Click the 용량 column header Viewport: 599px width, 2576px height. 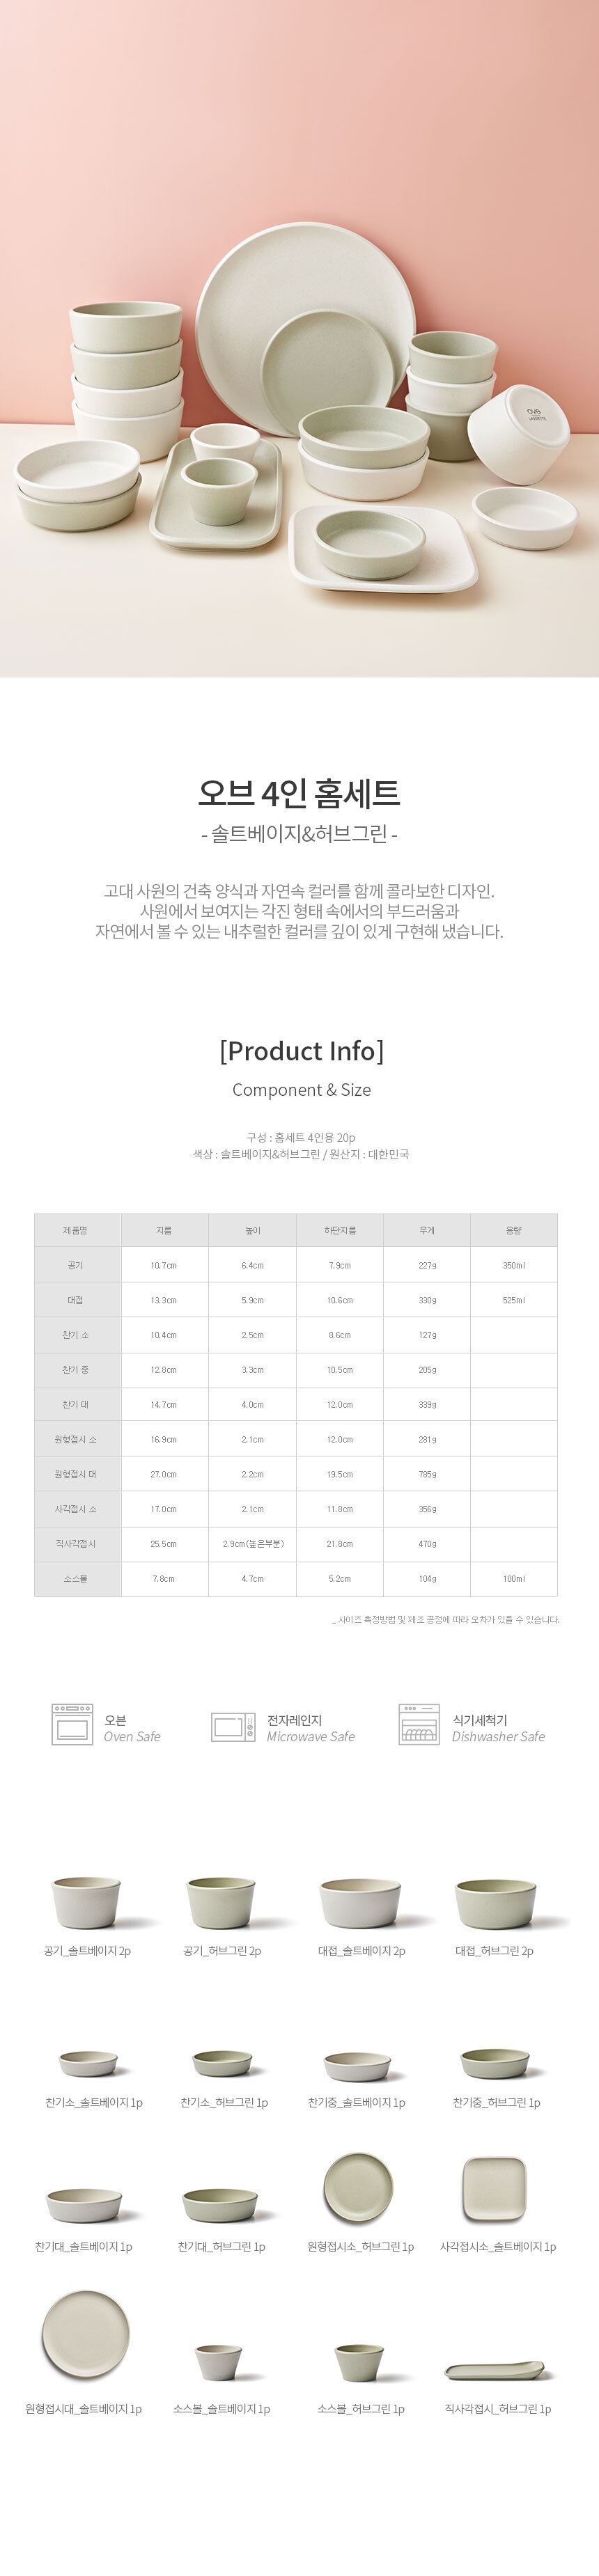(x=513, y=1230)
